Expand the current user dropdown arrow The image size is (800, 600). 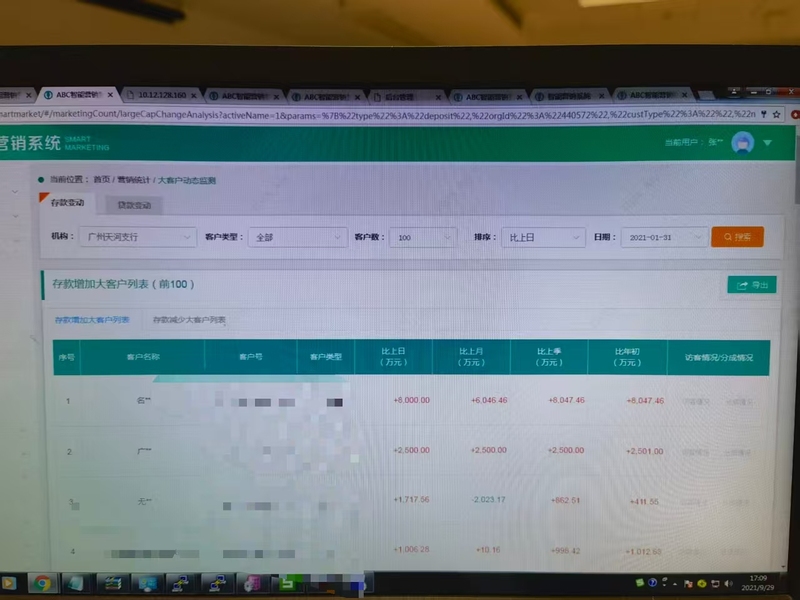(767, 143)
